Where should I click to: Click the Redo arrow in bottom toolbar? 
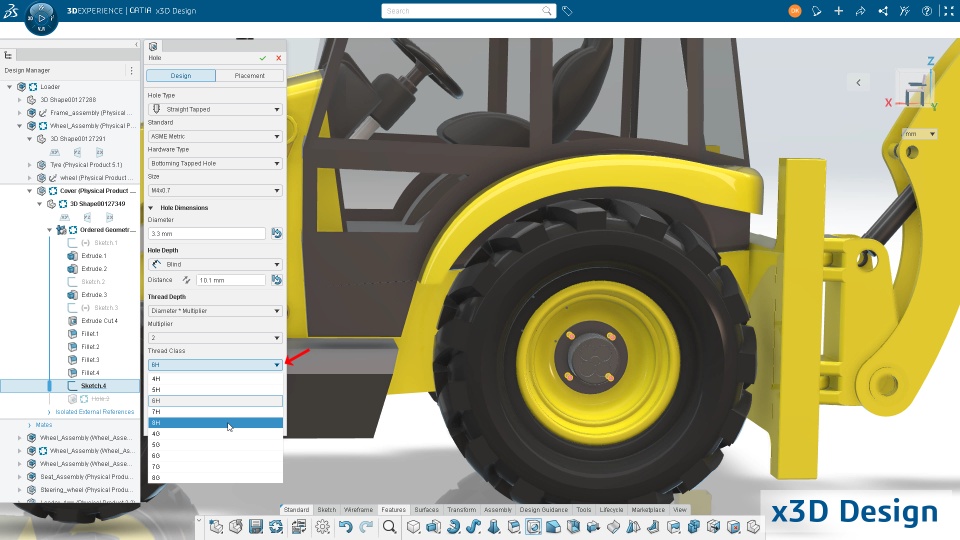pyautogui.click(x=366, y=527)
